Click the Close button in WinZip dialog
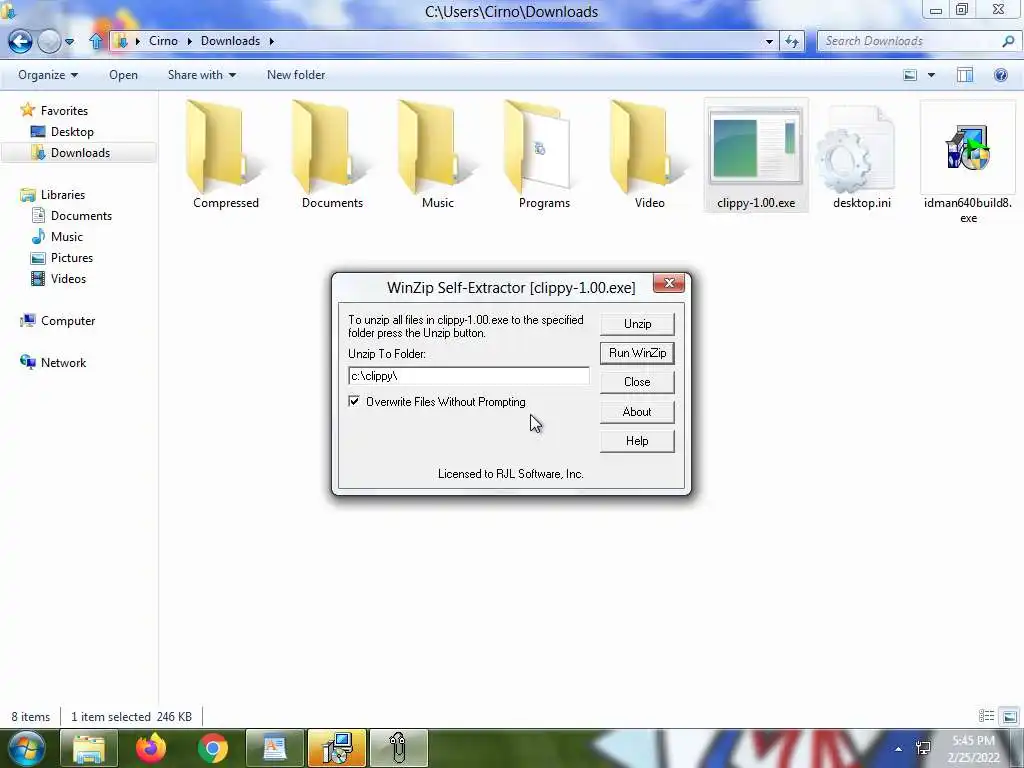This screenshot has height=768, width=1024. [637, 382]
